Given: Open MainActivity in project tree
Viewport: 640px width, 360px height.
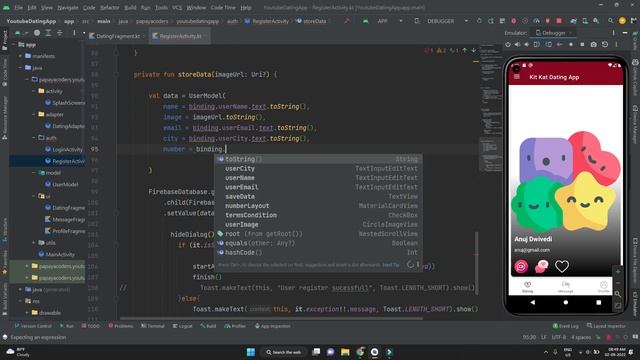Looking at the screenshot, I should pyautogui.click(x=56, y=254).
